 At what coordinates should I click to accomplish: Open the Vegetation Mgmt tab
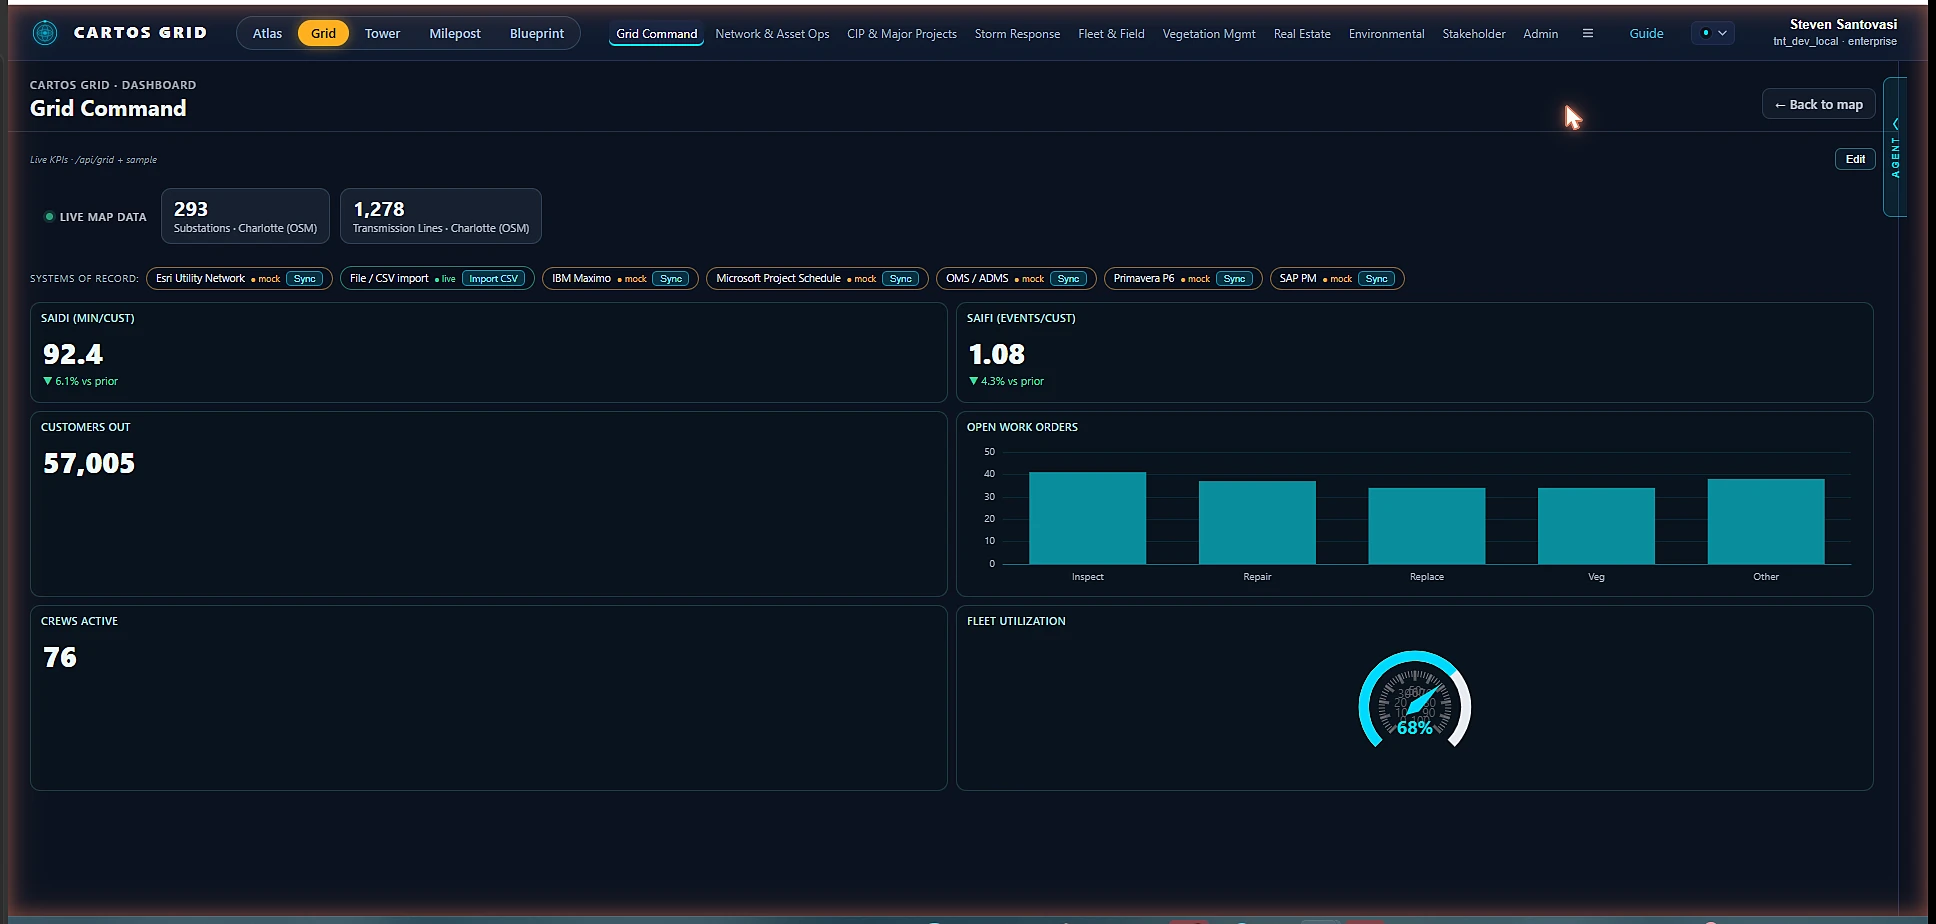(1209, 34)
